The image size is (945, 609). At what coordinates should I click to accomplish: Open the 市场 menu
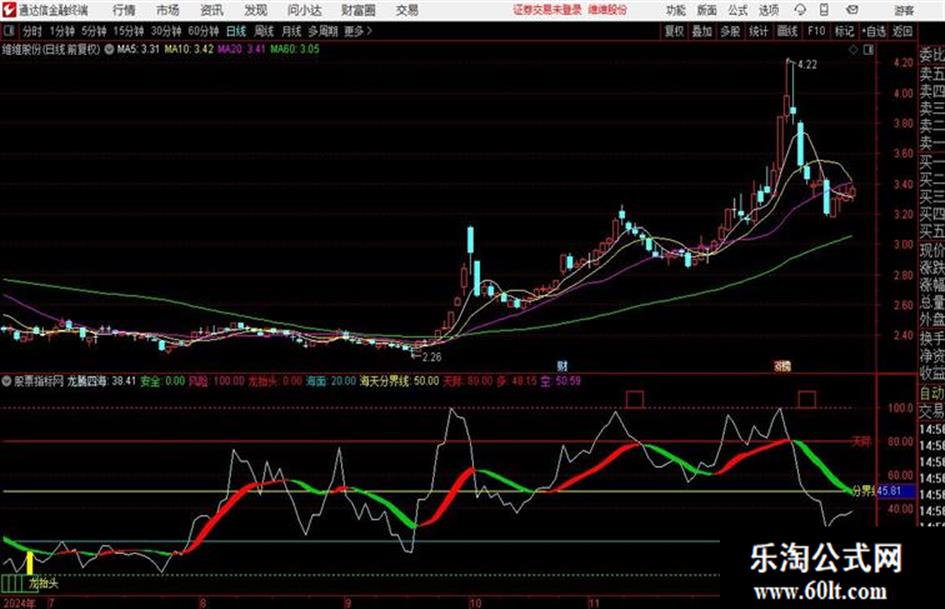click(x=168, y=10)
